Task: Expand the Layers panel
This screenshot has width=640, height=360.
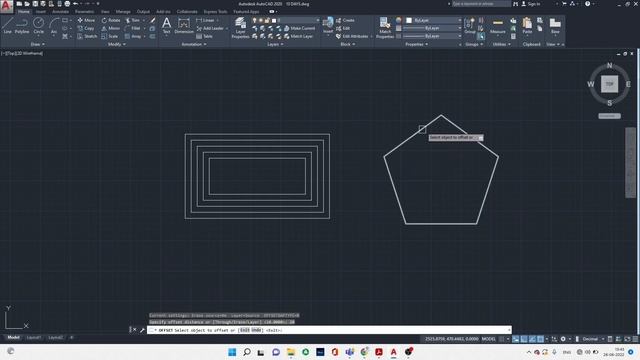Action: pos(275,44)
